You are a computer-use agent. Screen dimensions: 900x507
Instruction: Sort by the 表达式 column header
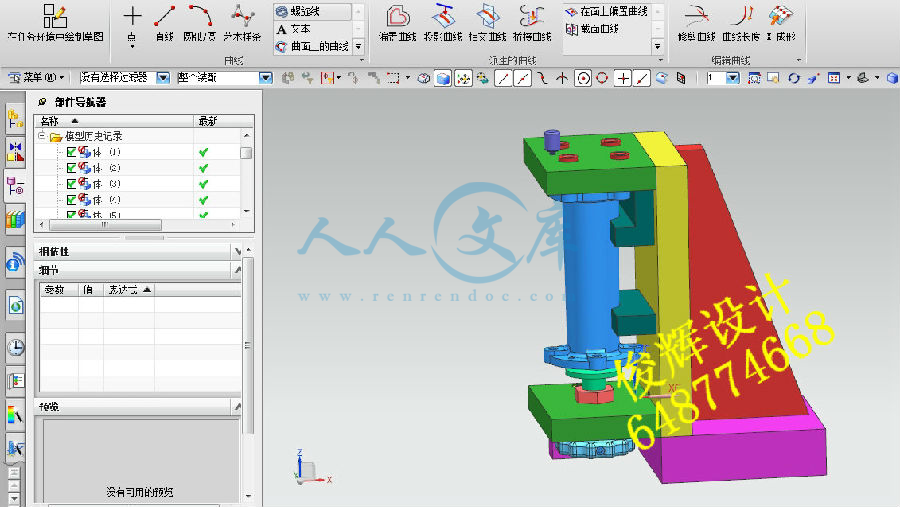pyautogui.click(x=129, y=290)
